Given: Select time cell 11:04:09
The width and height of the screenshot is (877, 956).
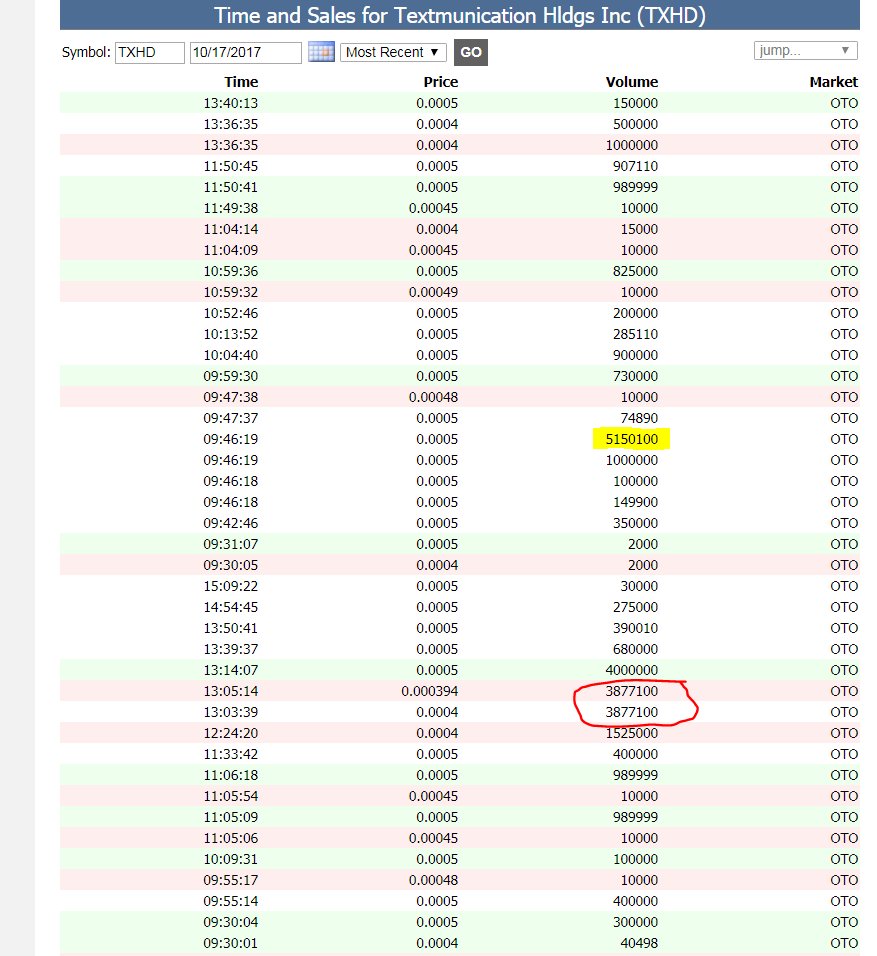Looking at the screenshot, I should point(231,250).
